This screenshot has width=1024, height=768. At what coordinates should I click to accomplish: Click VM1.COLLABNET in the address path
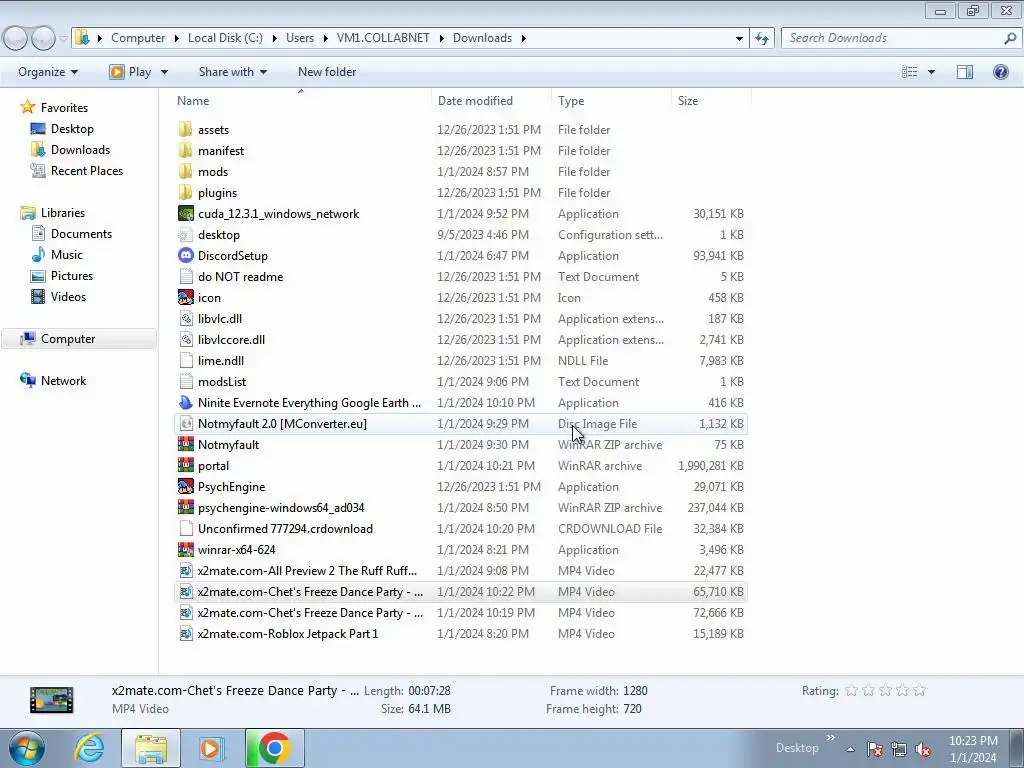click(x=383, y=38)
